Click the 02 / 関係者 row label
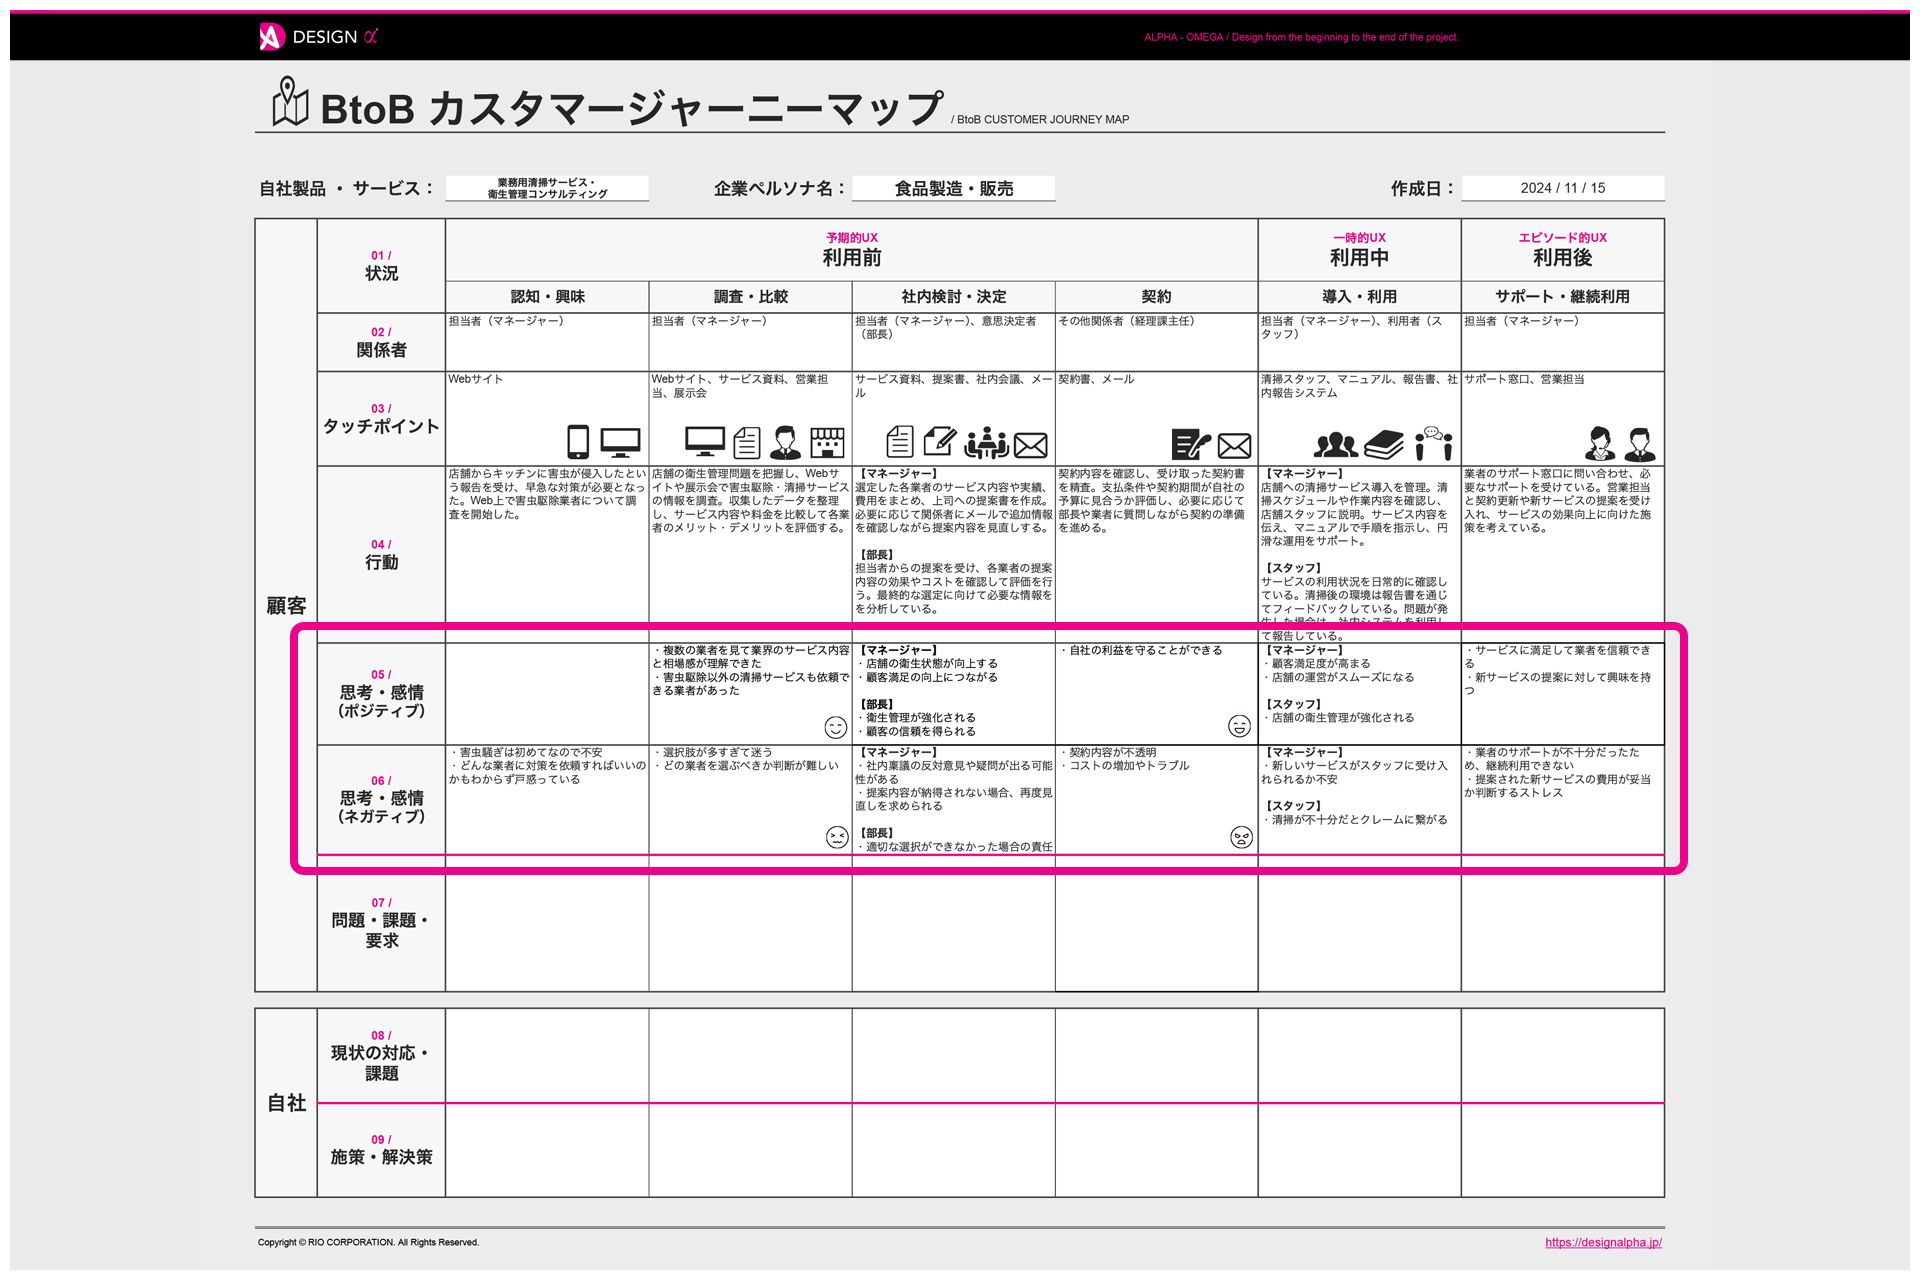This screenshot has width=1920, height=1280. 381,342
